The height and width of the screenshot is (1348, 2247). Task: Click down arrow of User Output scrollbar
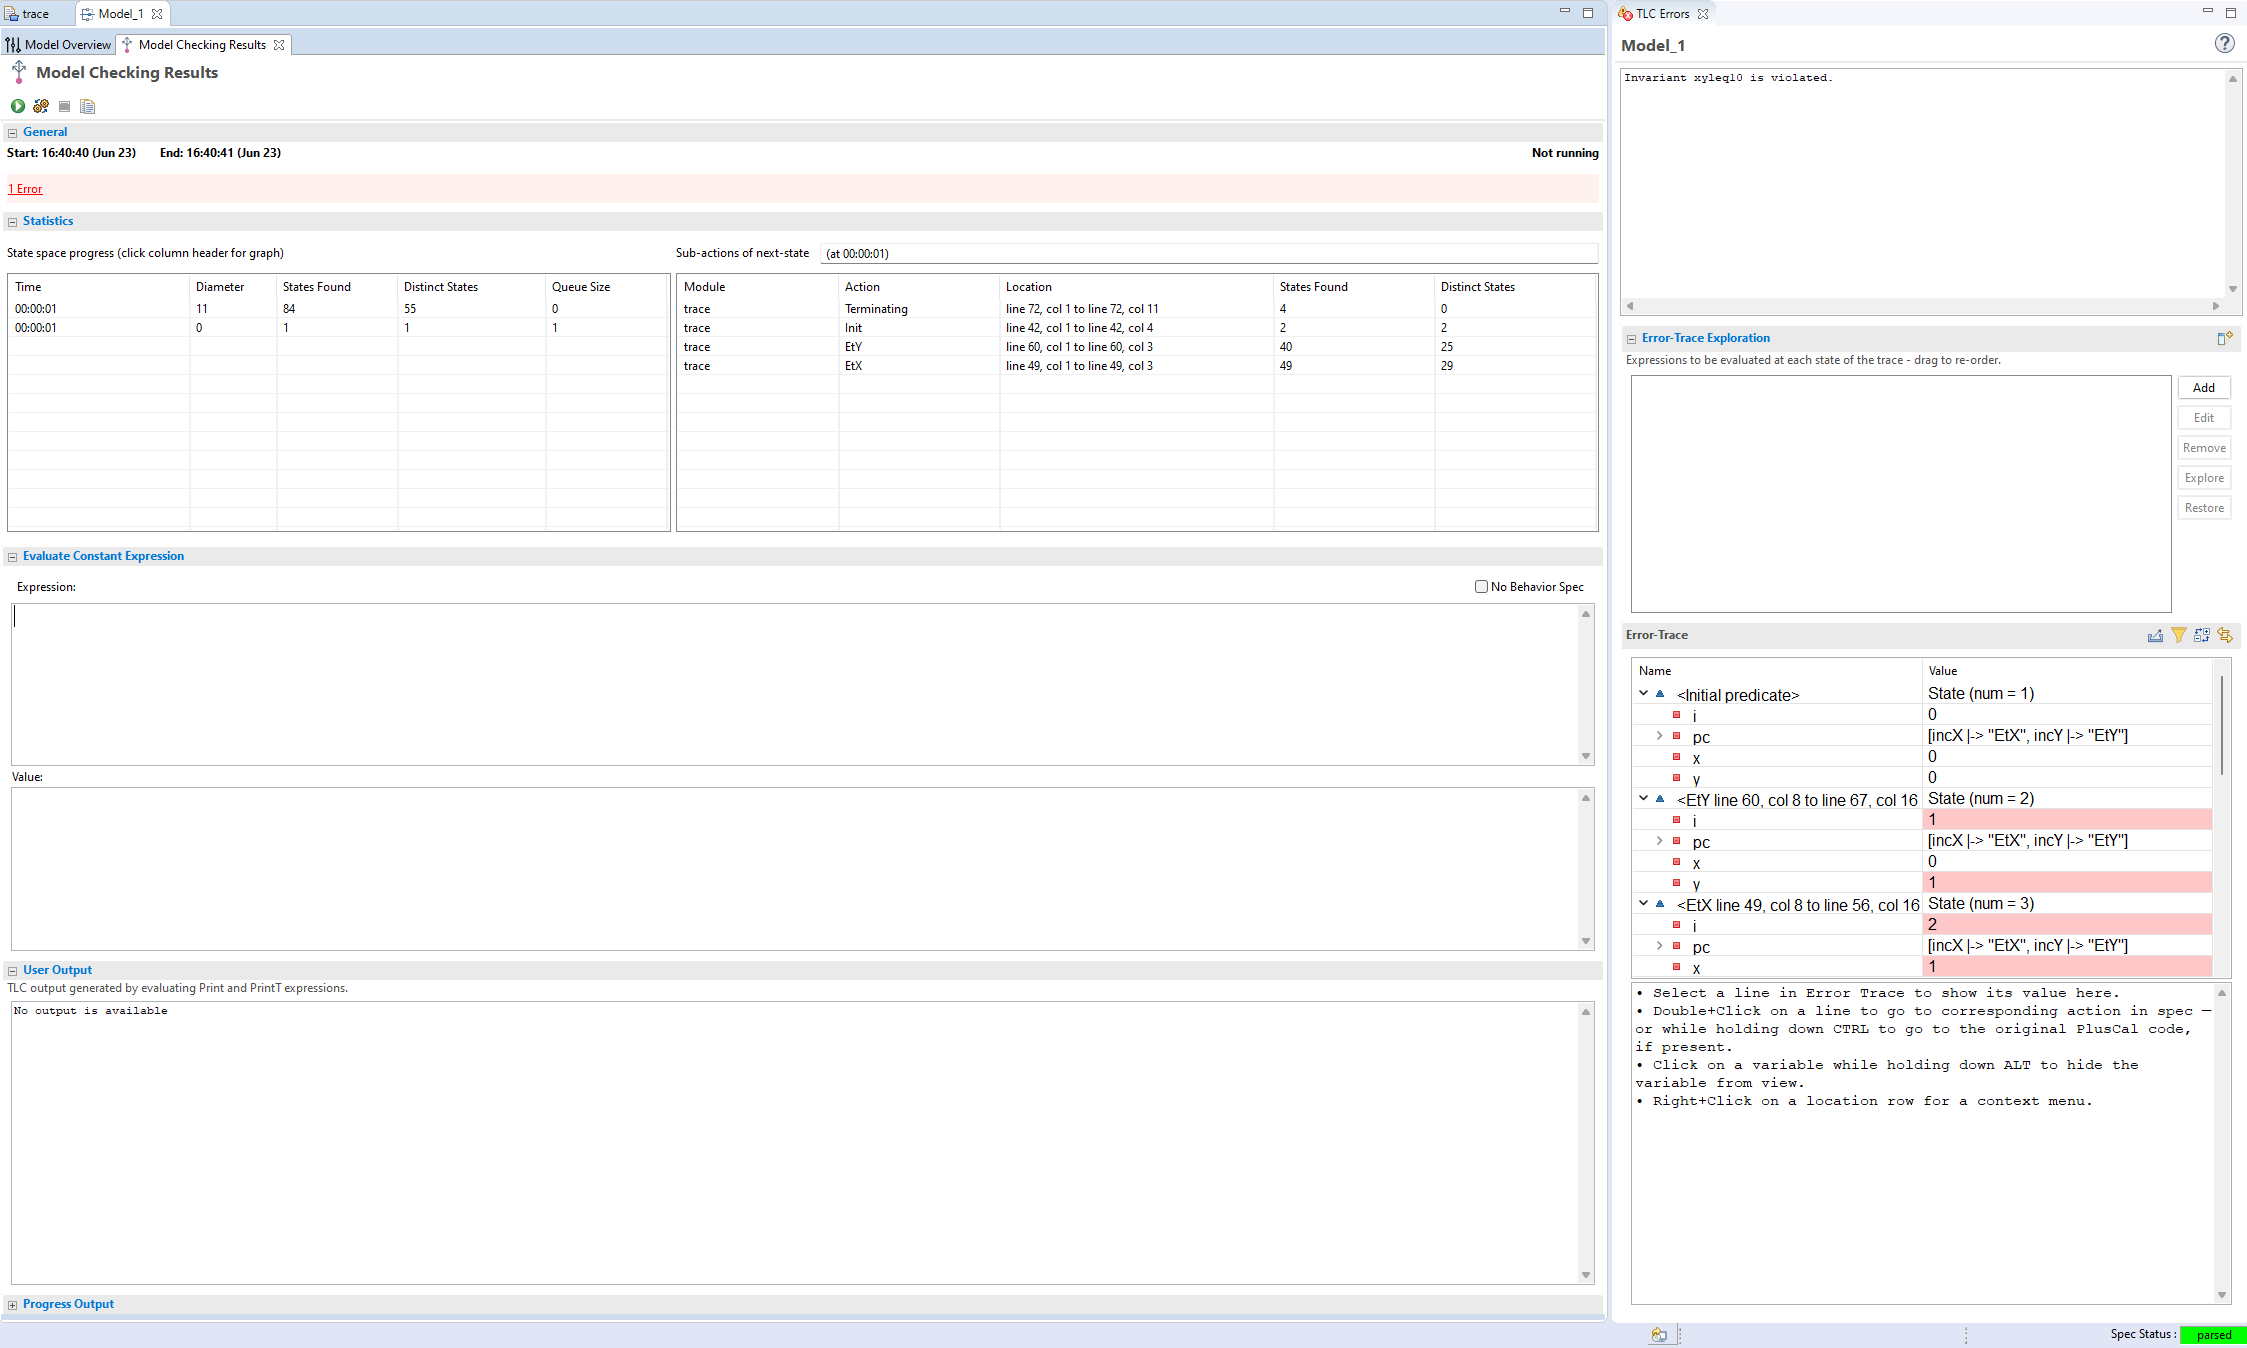pos(1586,1275)
